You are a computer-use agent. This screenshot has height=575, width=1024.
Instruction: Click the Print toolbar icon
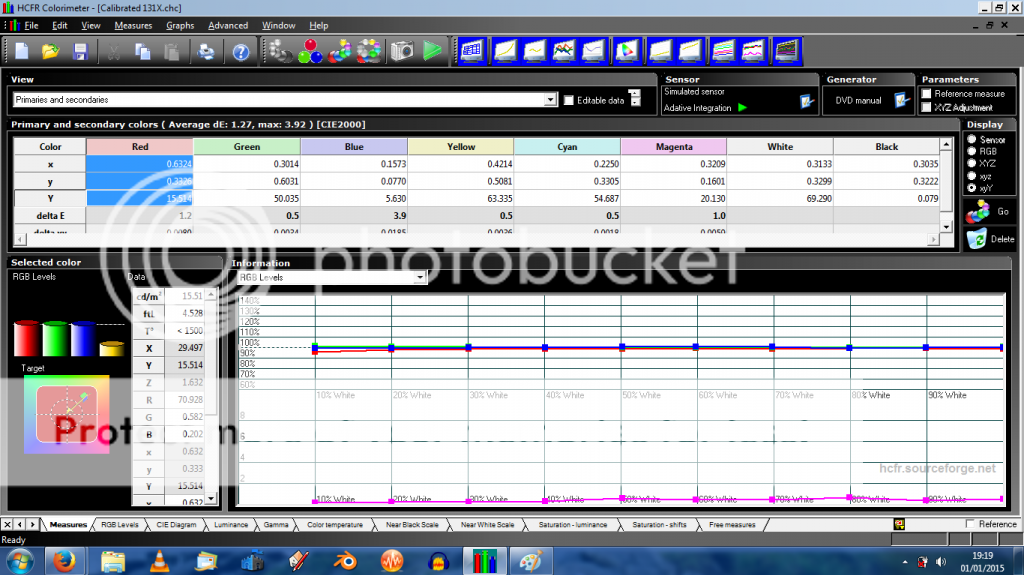pos(207,50)
